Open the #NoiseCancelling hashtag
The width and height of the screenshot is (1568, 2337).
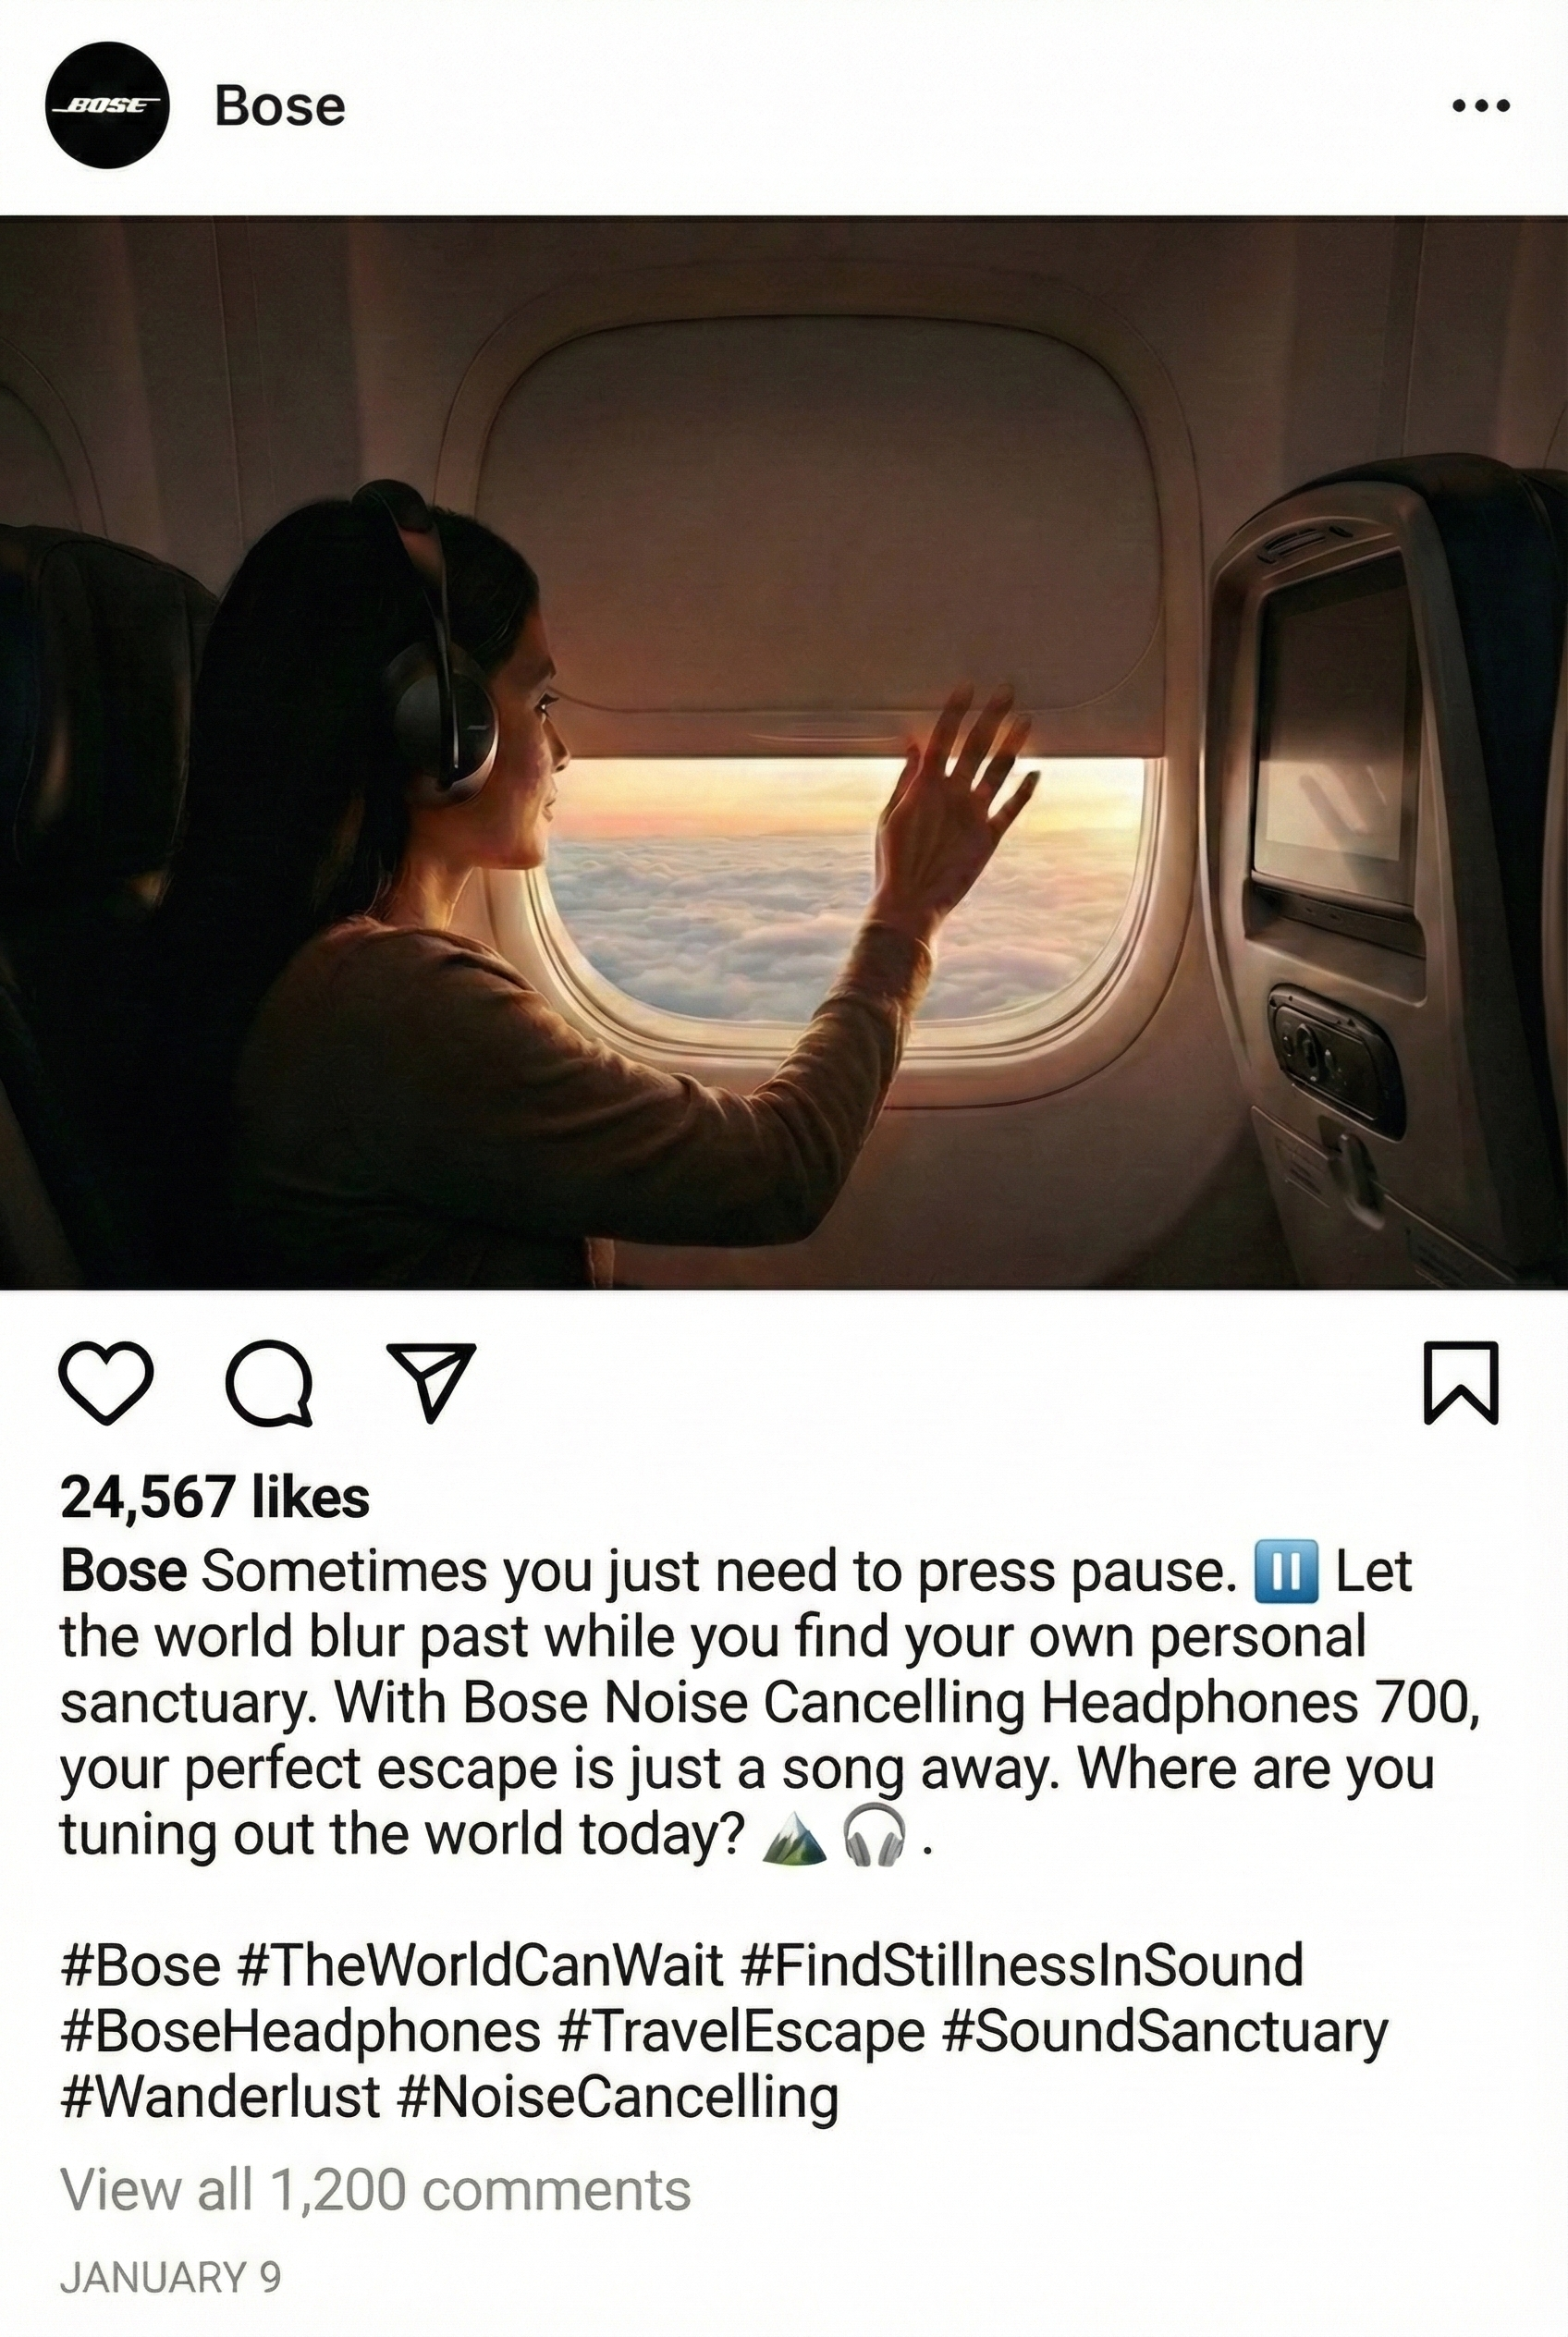pyautogui.click(x=617, y=2096)
